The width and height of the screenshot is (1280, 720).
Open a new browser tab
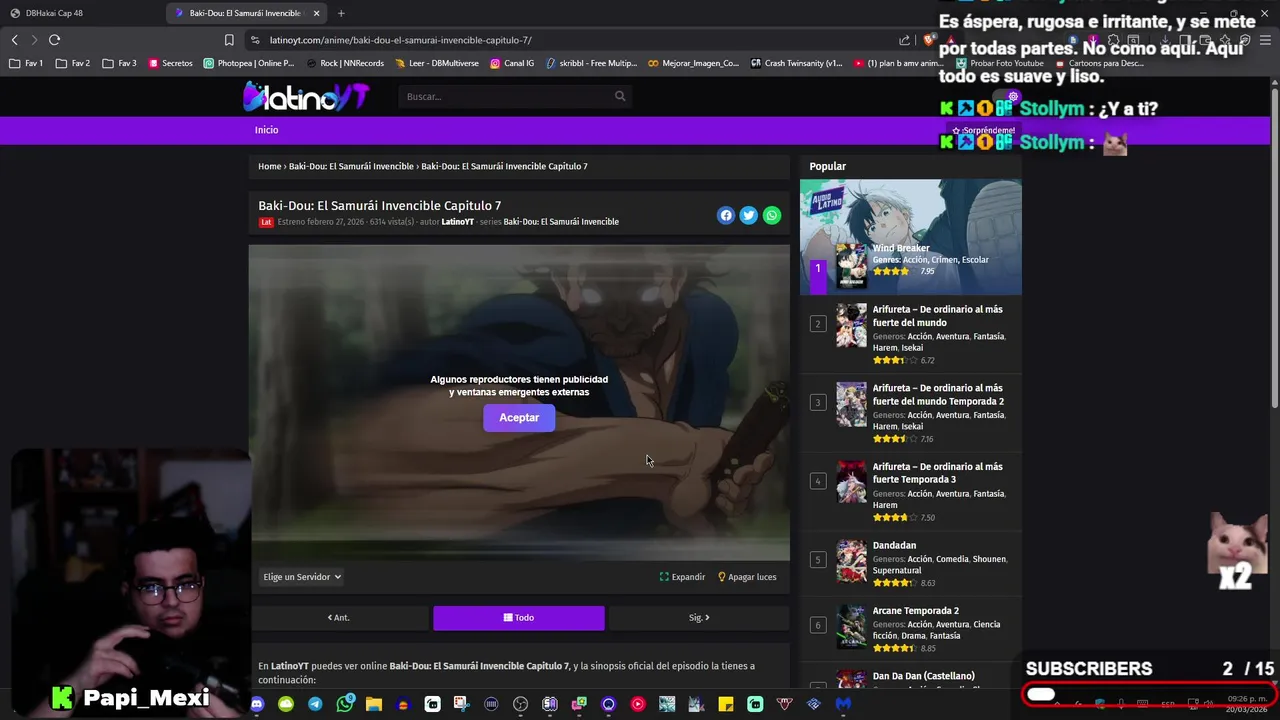(x=341, y=13)
